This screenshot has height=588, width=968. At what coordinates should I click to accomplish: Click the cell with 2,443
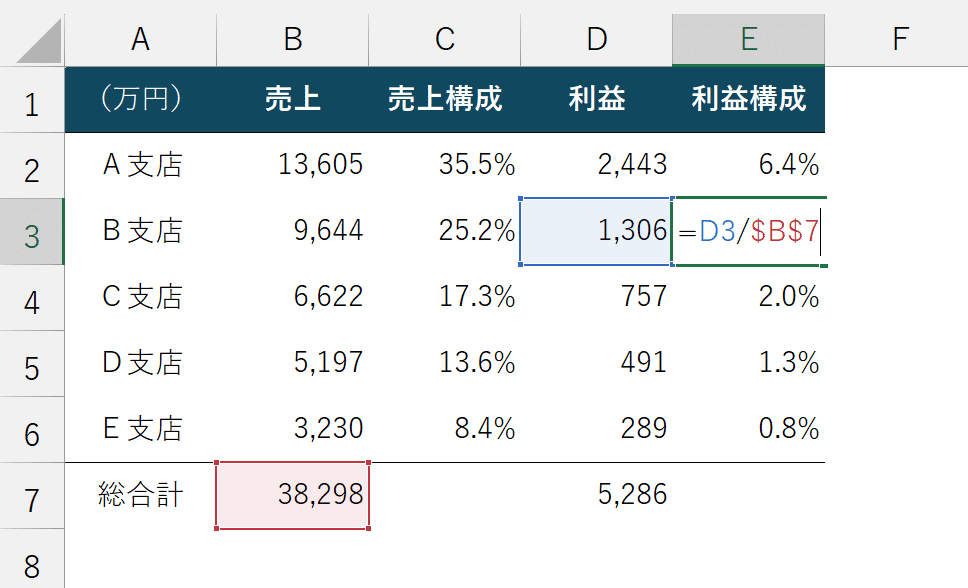coord(596,166)
